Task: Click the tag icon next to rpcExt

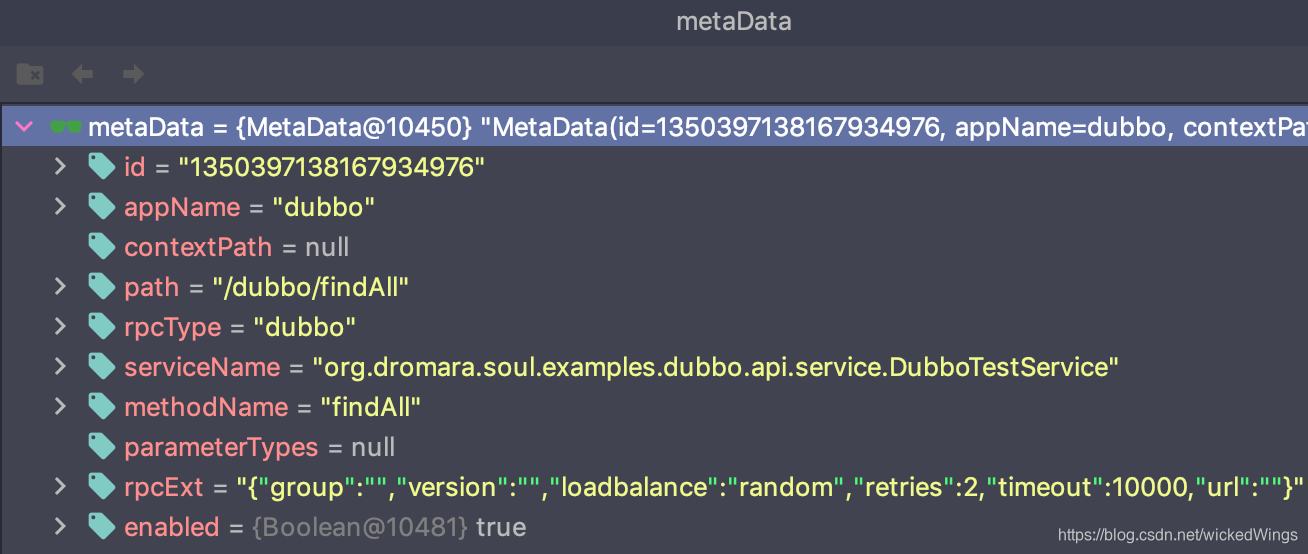Action: tap(102, 486)
